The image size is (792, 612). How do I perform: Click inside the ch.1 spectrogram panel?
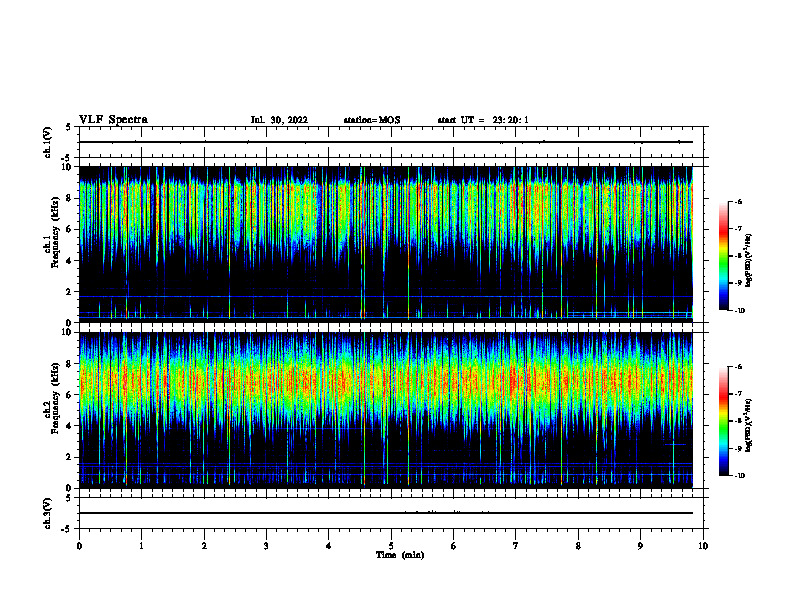pyautogui.click(x=386, y=244)
